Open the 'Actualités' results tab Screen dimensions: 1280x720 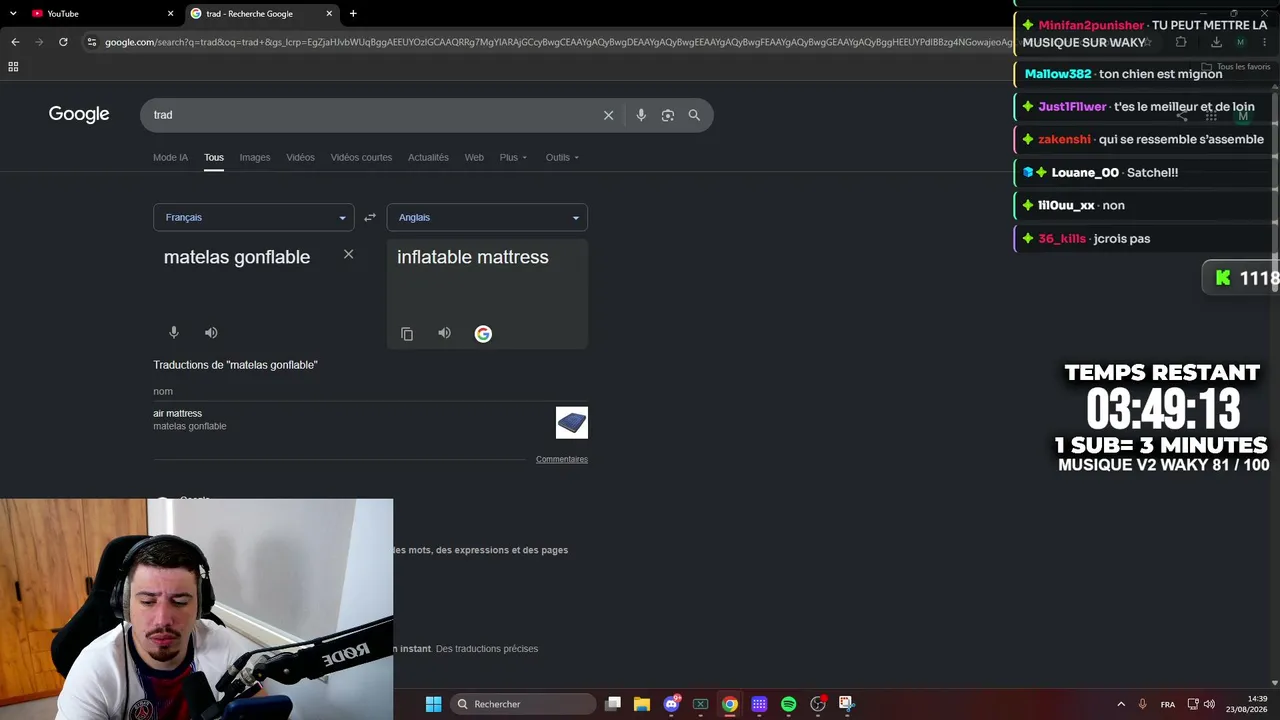tap(428, 157)
